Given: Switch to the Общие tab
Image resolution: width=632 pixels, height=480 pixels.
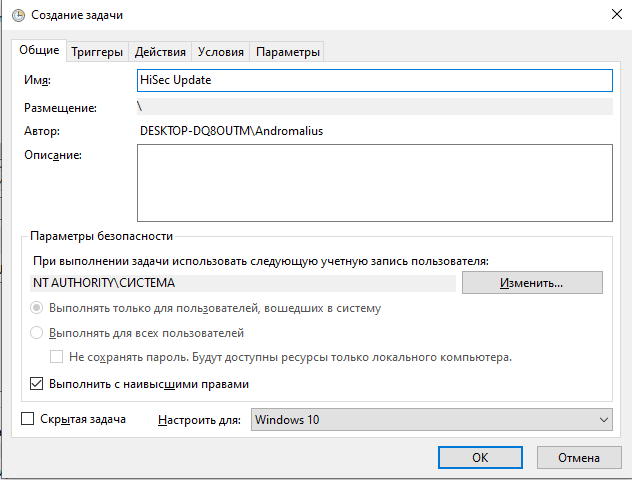Looking at the screenshot, I should coord(39,50).
